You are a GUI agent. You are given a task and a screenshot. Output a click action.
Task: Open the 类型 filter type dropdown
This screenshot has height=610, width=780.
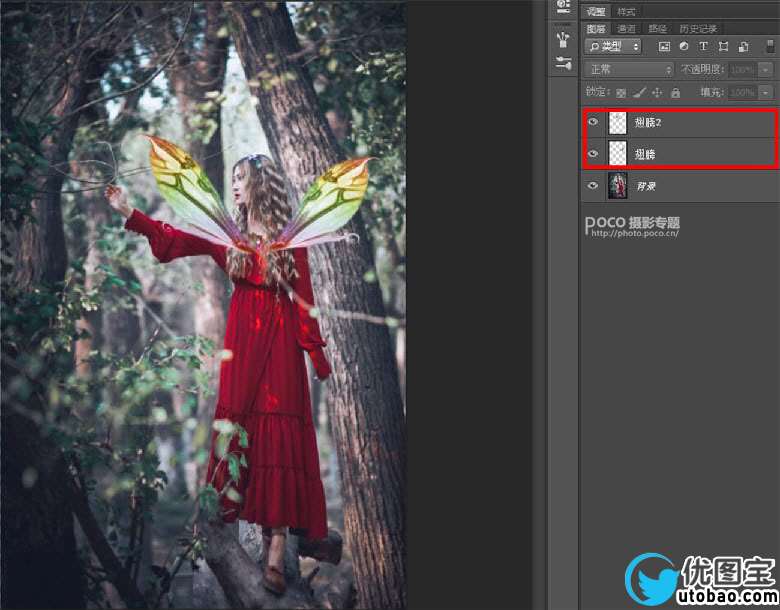point(613,47)
